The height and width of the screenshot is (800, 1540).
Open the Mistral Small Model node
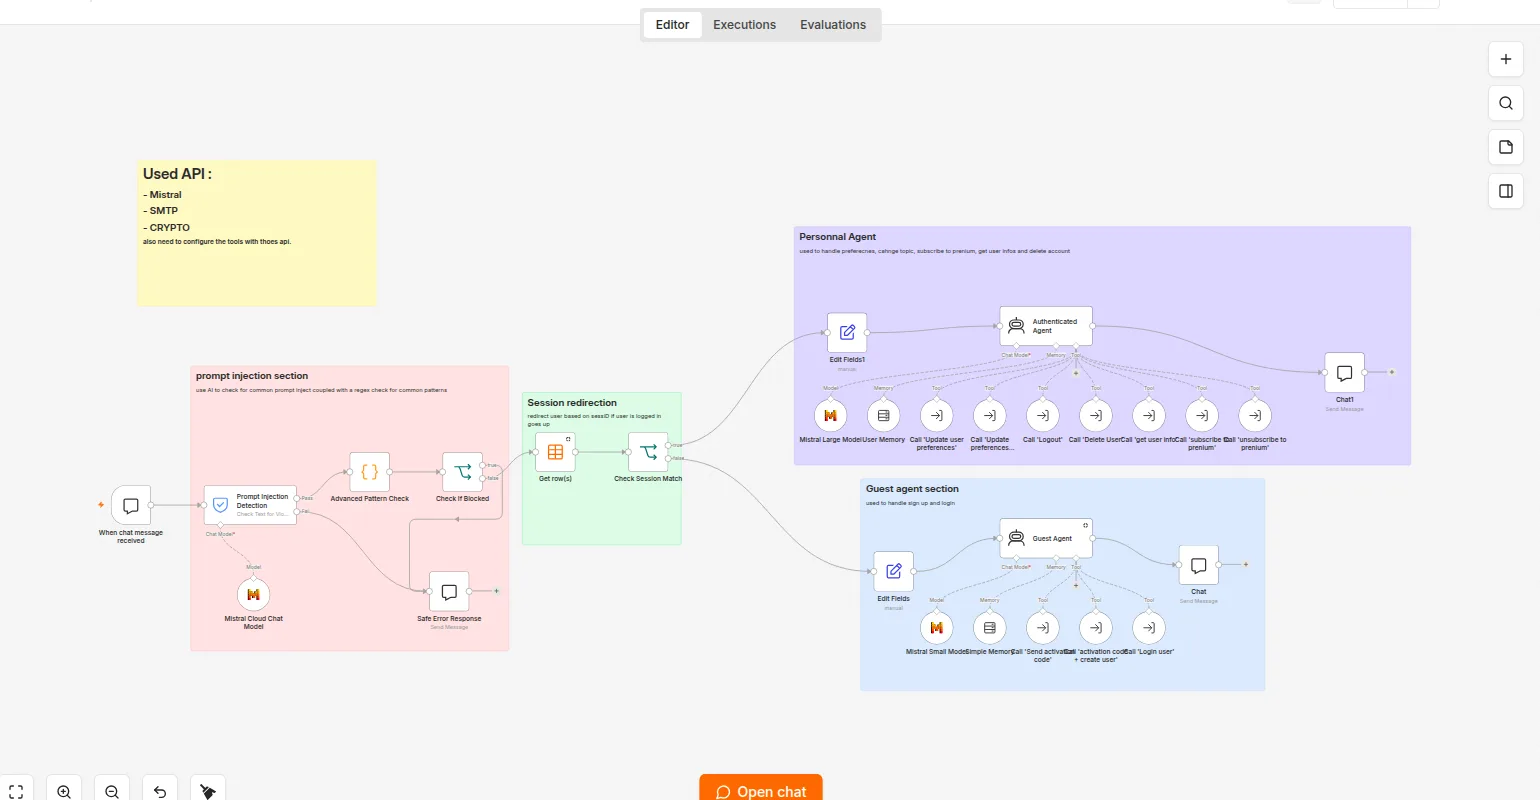point(936,627)
